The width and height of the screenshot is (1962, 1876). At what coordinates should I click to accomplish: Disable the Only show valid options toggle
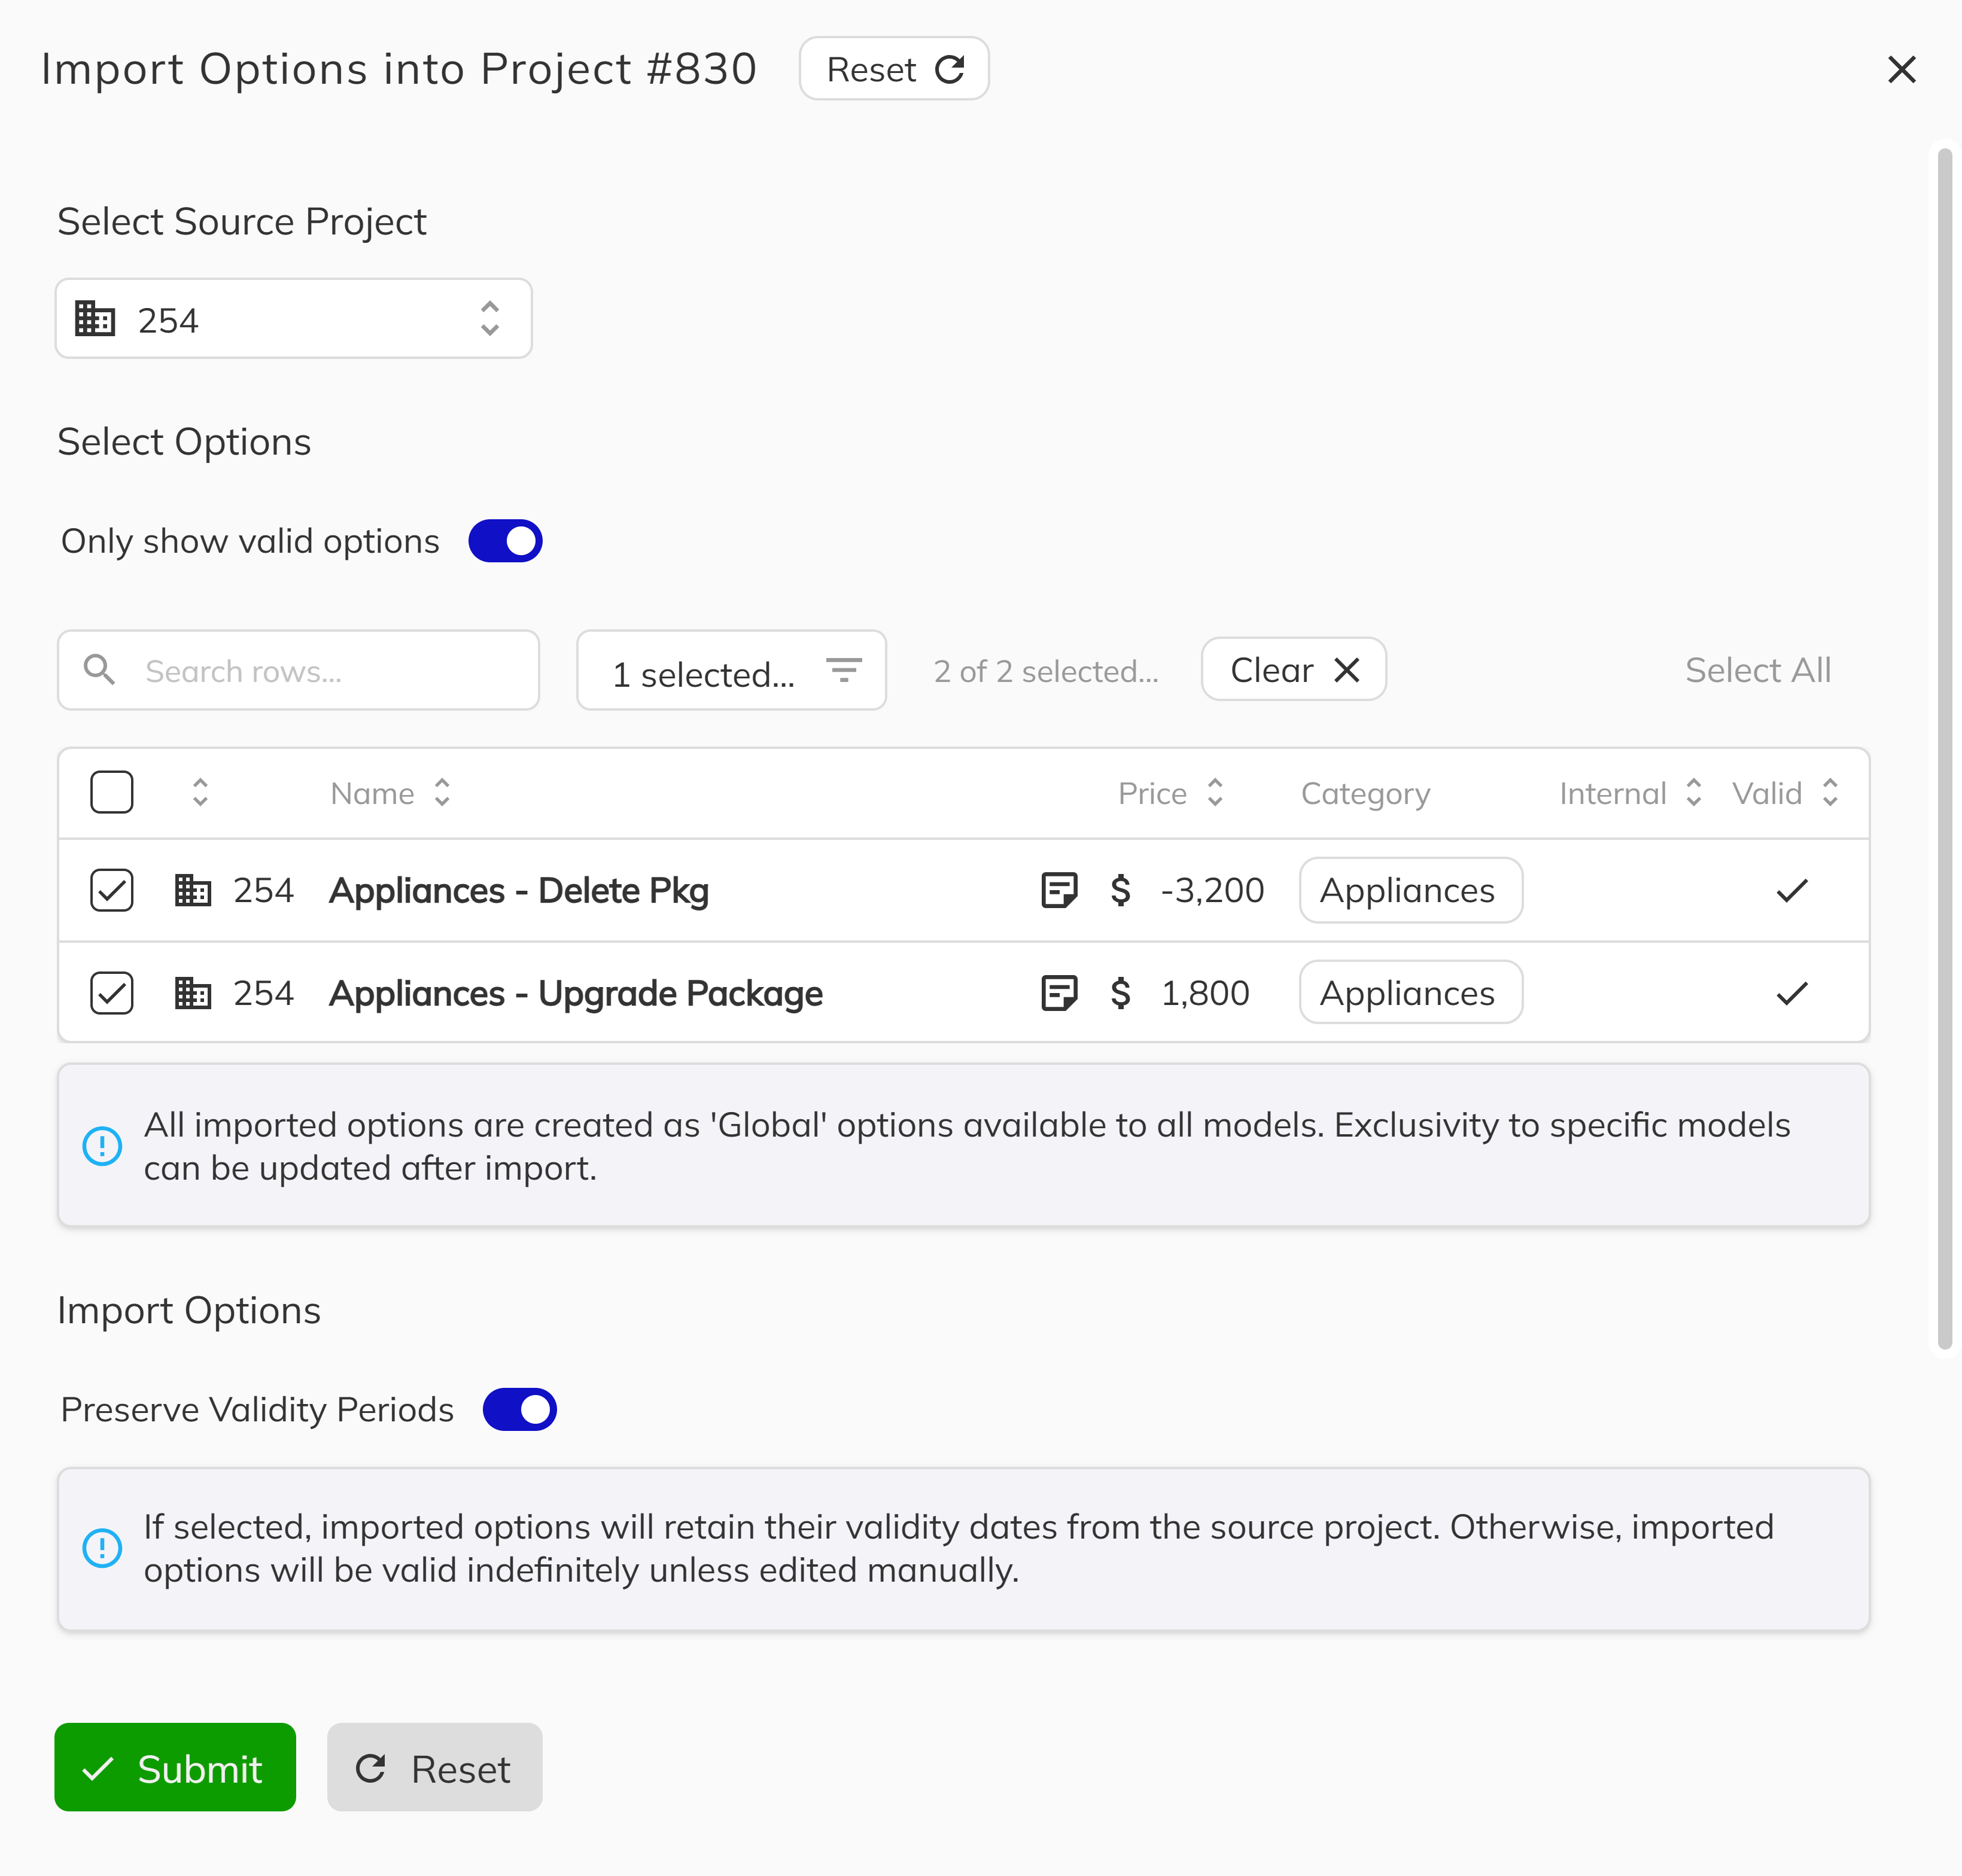(x=505, y=540)
